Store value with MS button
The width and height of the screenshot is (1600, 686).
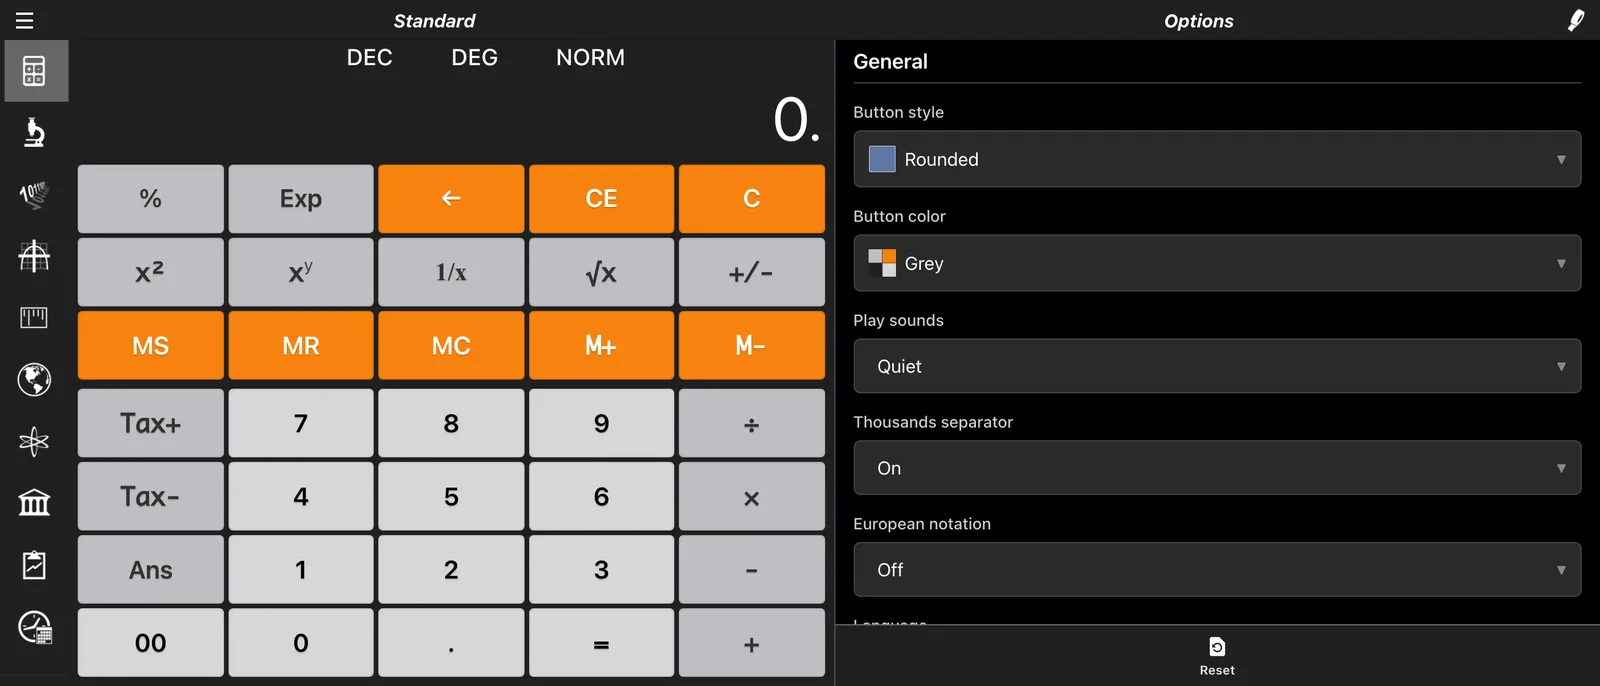[151, 346]
